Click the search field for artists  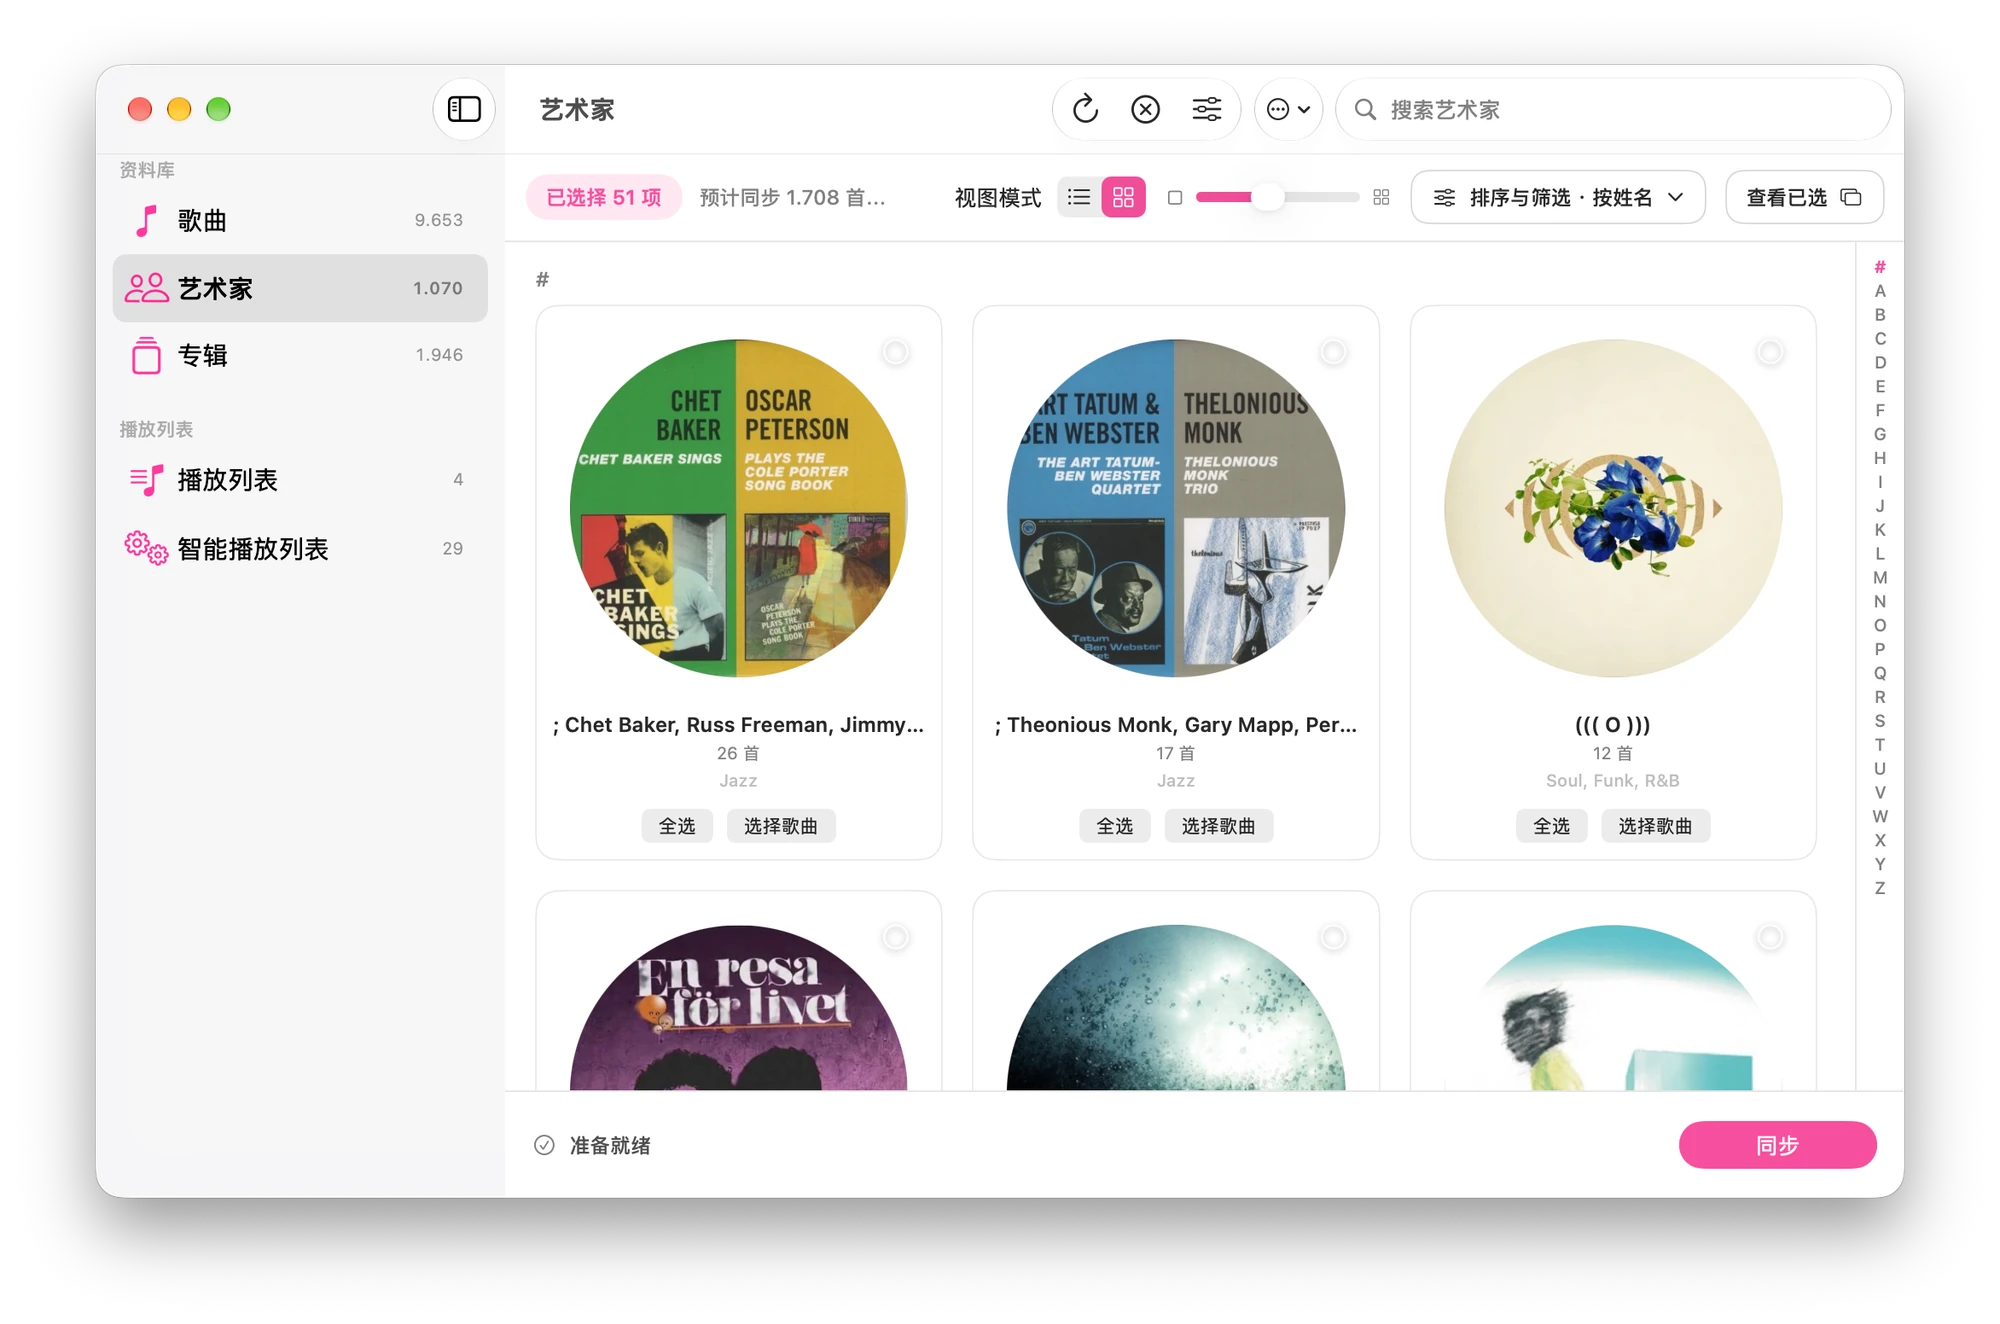(1613, 109)
